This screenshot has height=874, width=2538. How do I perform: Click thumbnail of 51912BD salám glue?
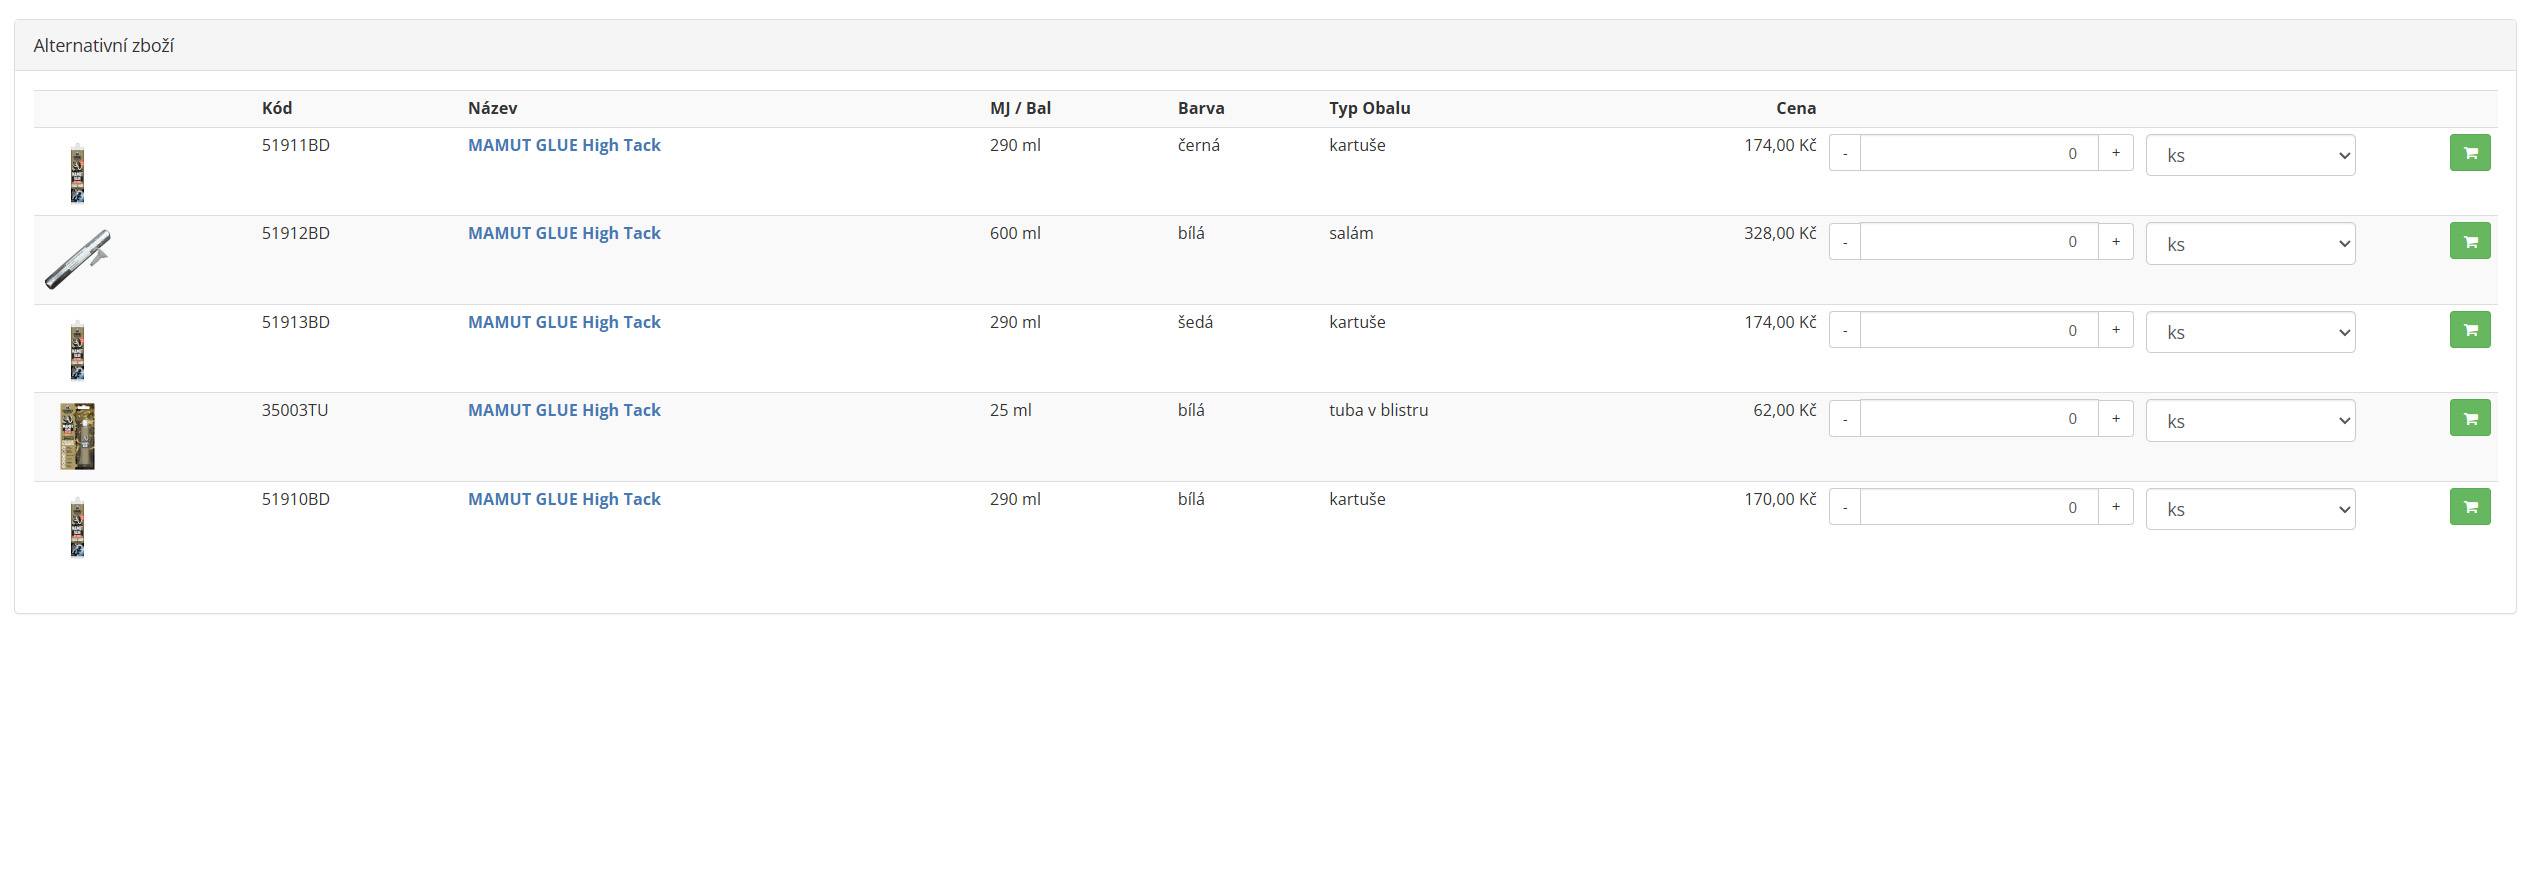78,259
